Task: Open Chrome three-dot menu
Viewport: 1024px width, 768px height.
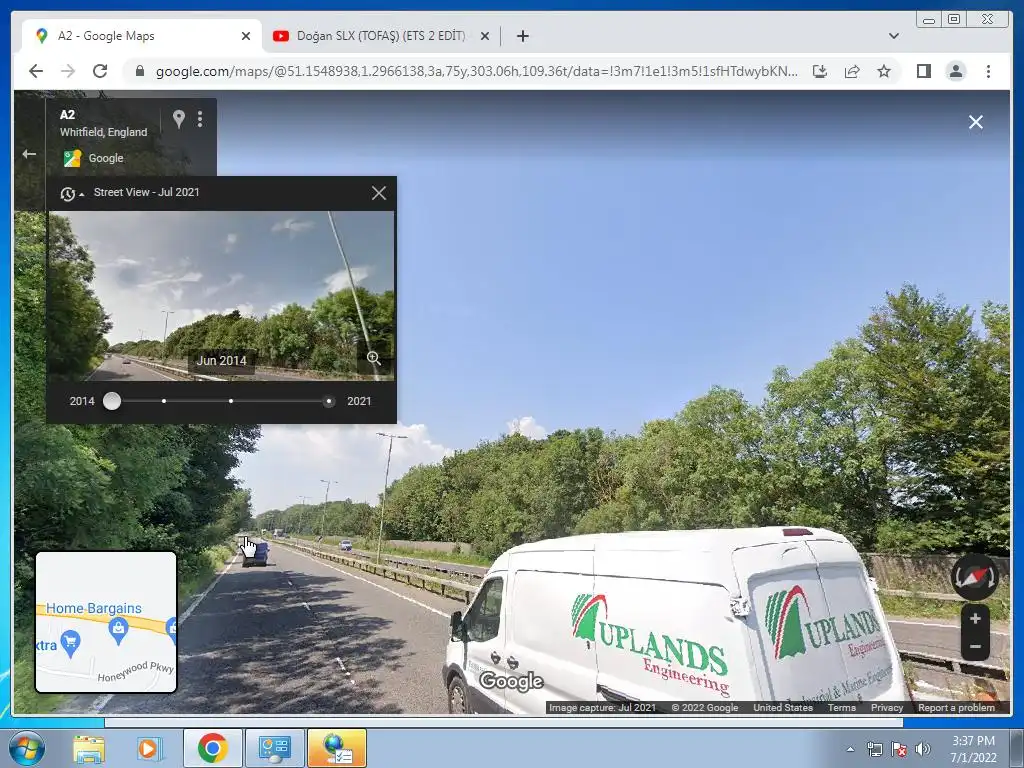Action: tap(989, 71)
